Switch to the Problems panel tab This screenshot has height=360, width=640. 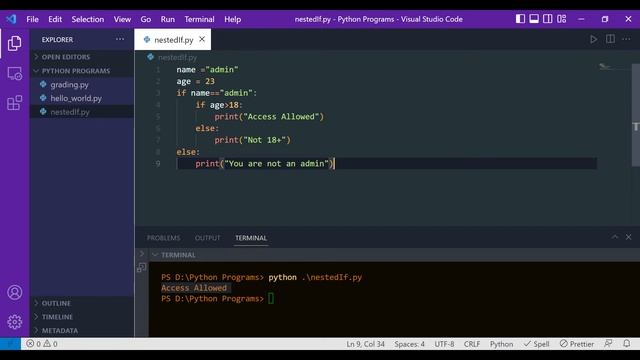pos(163,238)
